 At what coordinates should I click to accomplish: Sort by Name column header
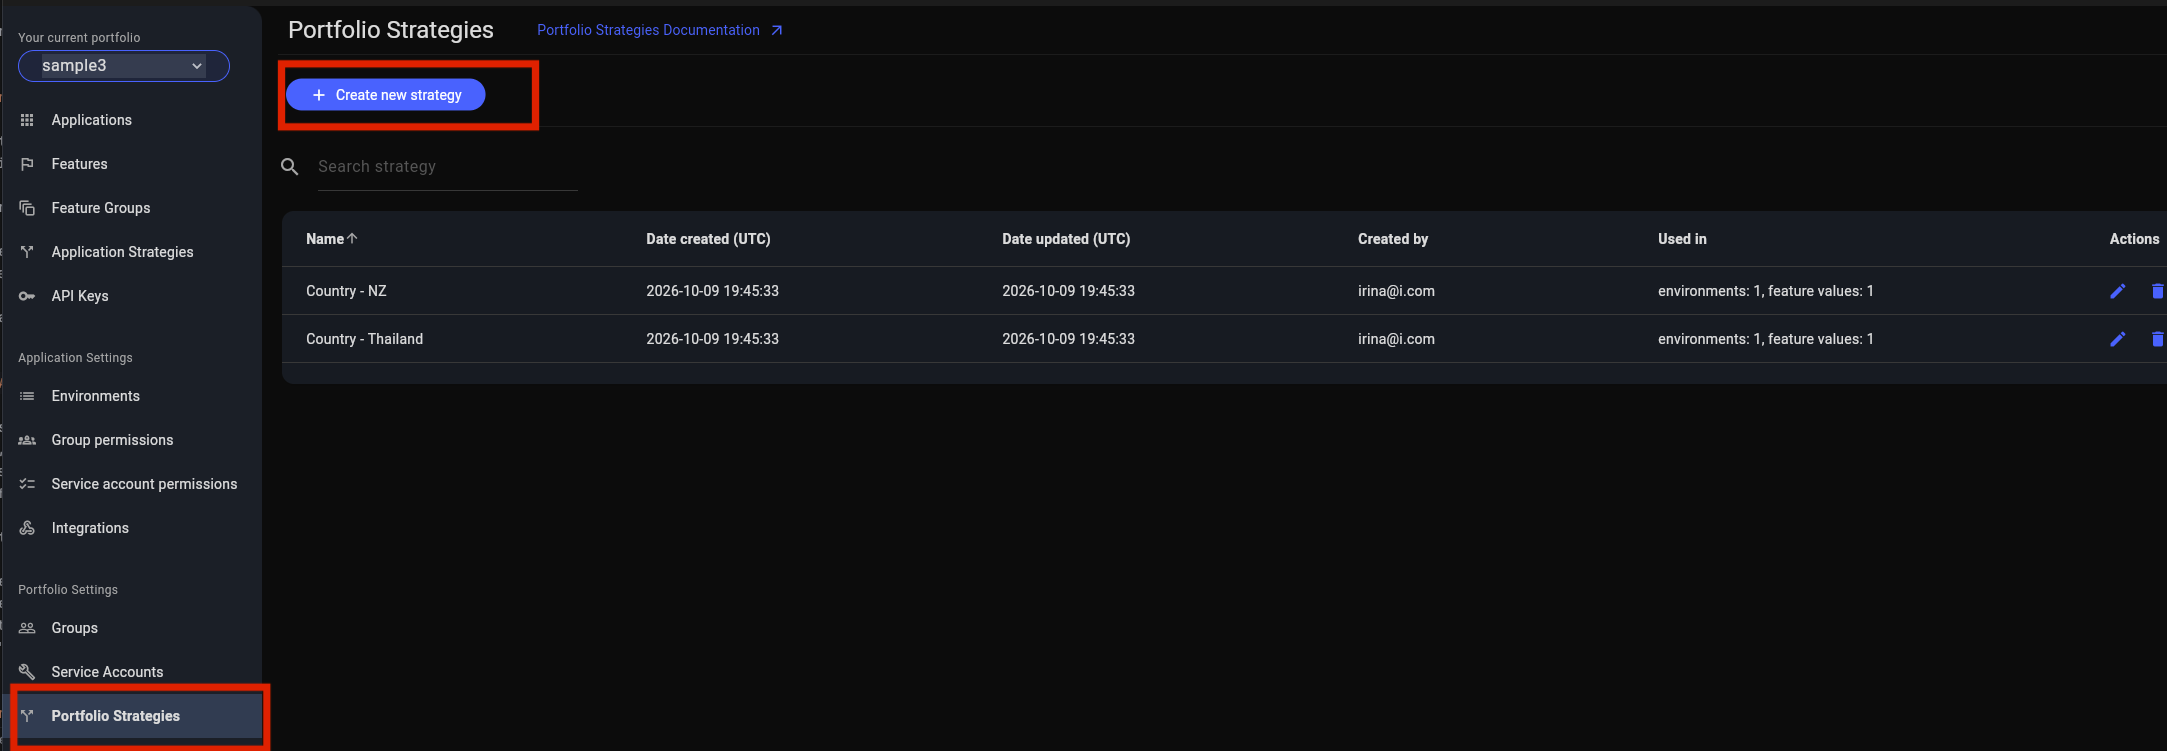(x=331, y=239)
